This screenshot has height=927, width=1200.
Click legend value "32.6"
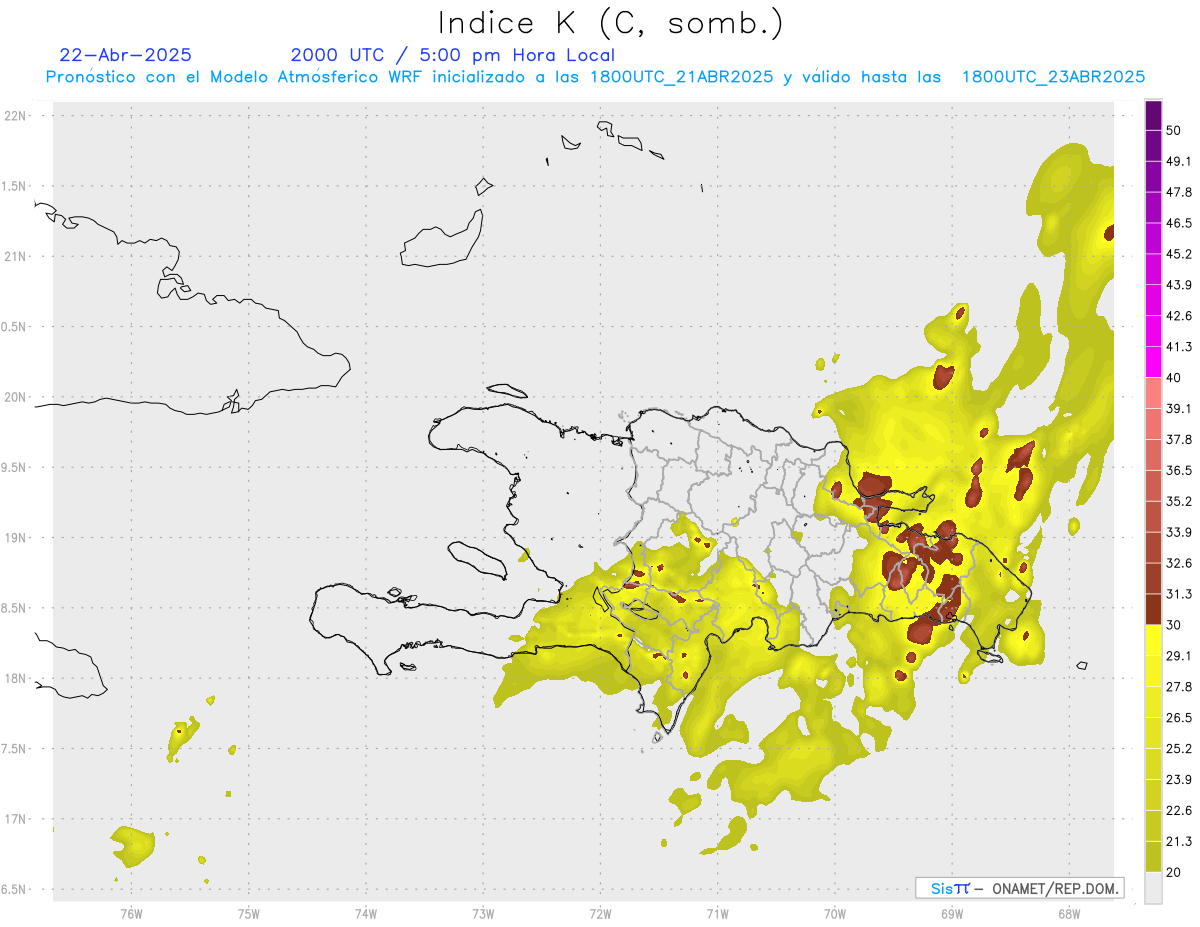1179,563
